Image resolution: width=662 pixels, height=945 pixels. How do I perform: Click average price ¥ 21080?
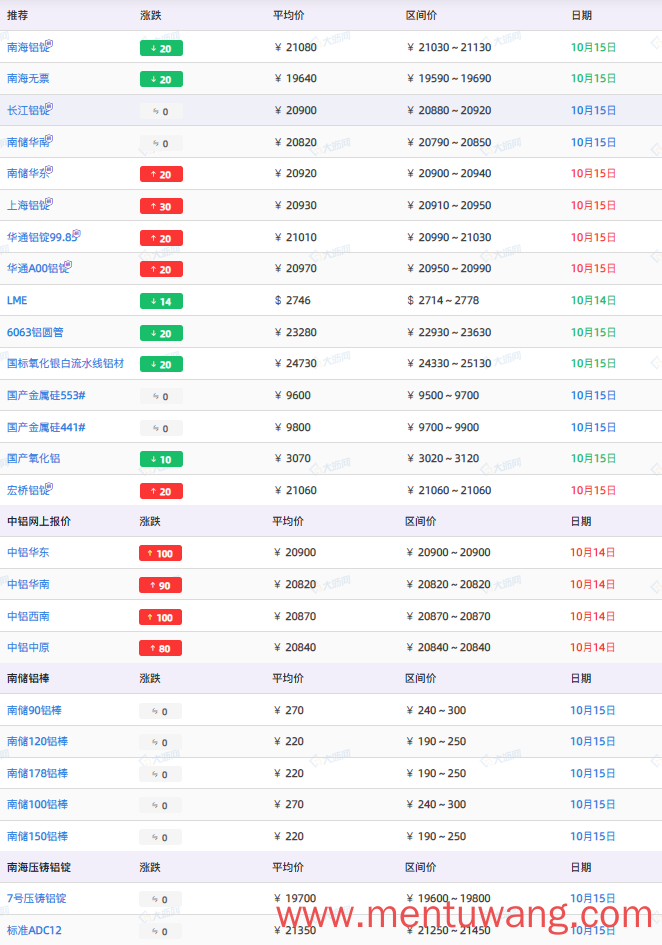click(x=295, y=47)
